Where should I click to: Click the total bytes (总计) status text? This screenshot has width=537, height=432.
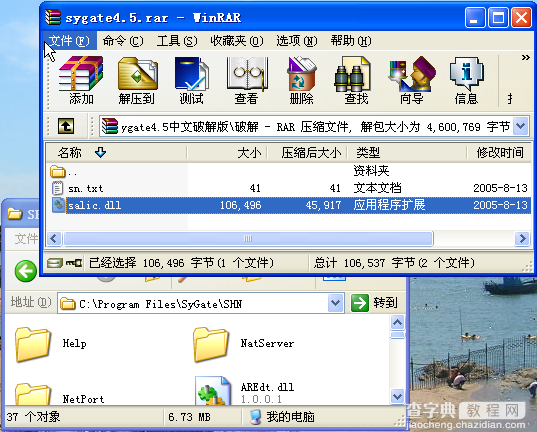(394, 263)
